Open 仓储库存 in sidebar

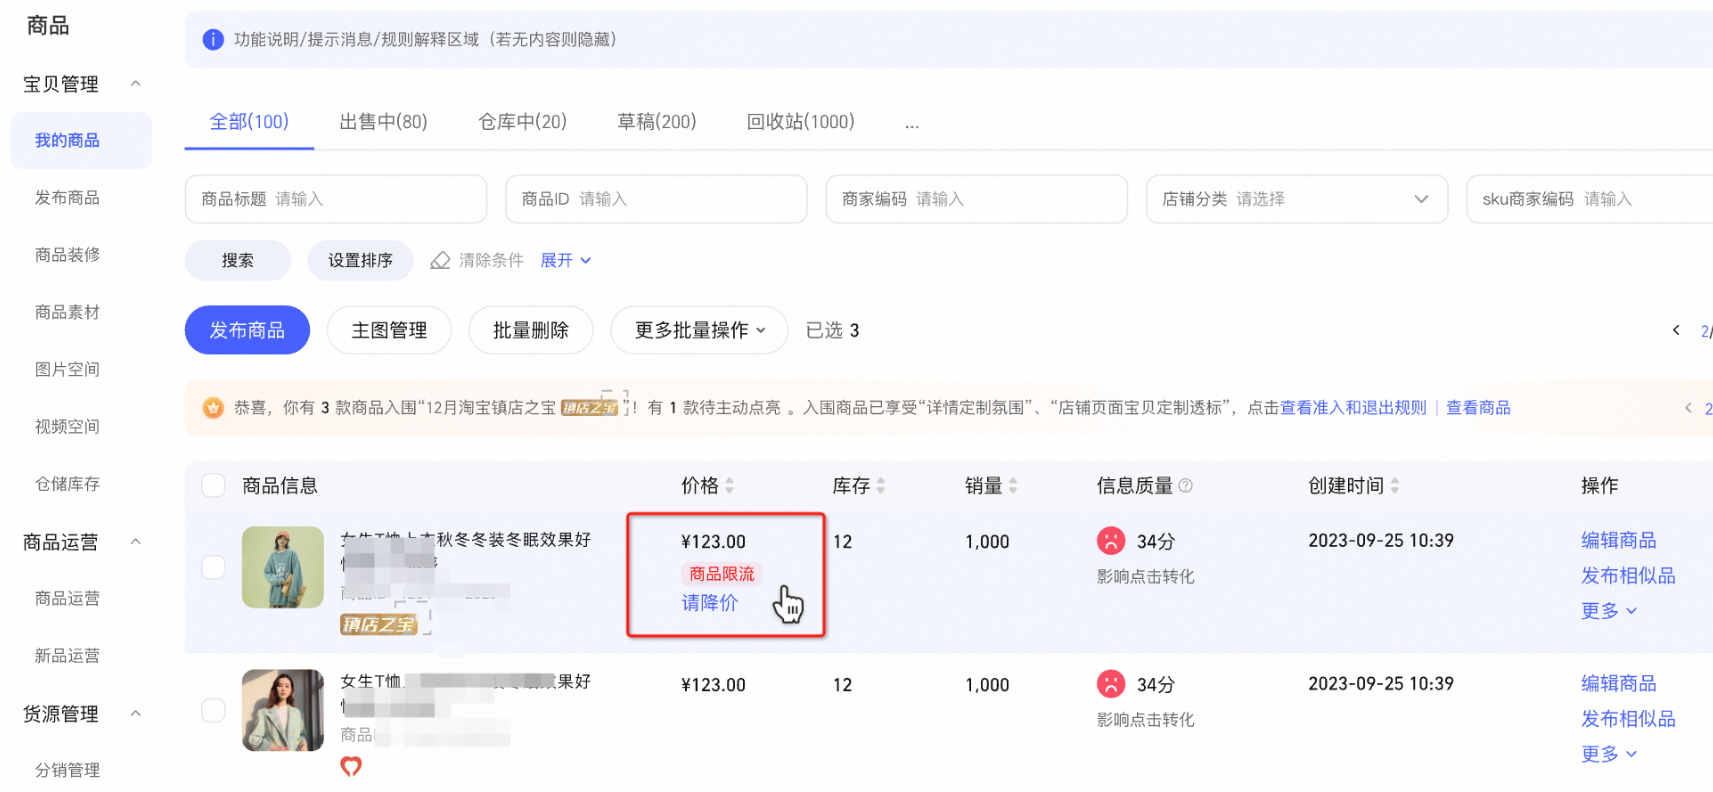67,484
